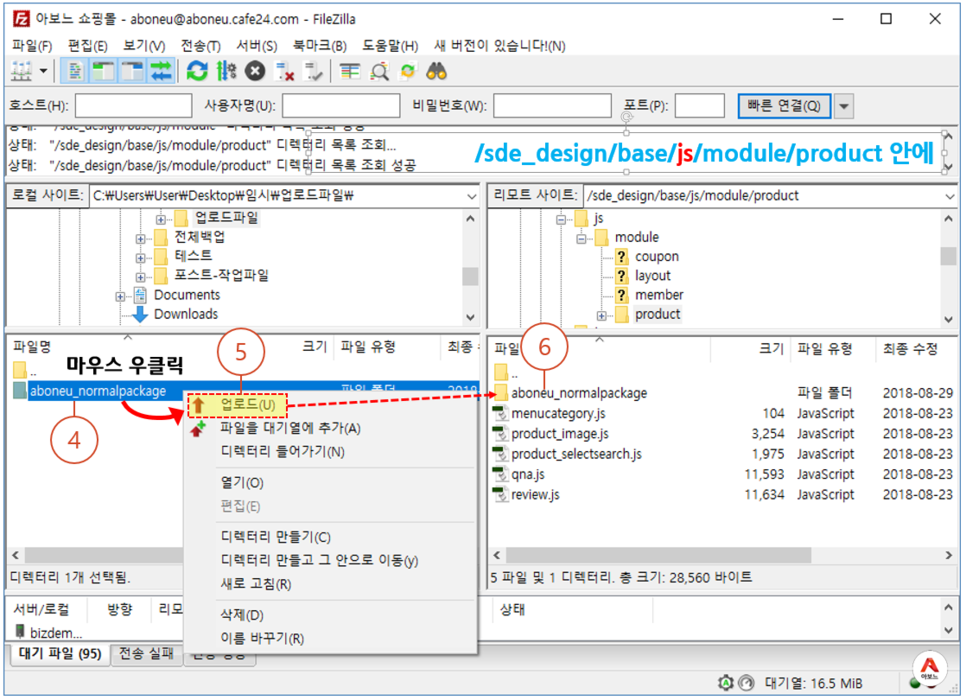Open the quick connect history dropdown

coord(844,106)
